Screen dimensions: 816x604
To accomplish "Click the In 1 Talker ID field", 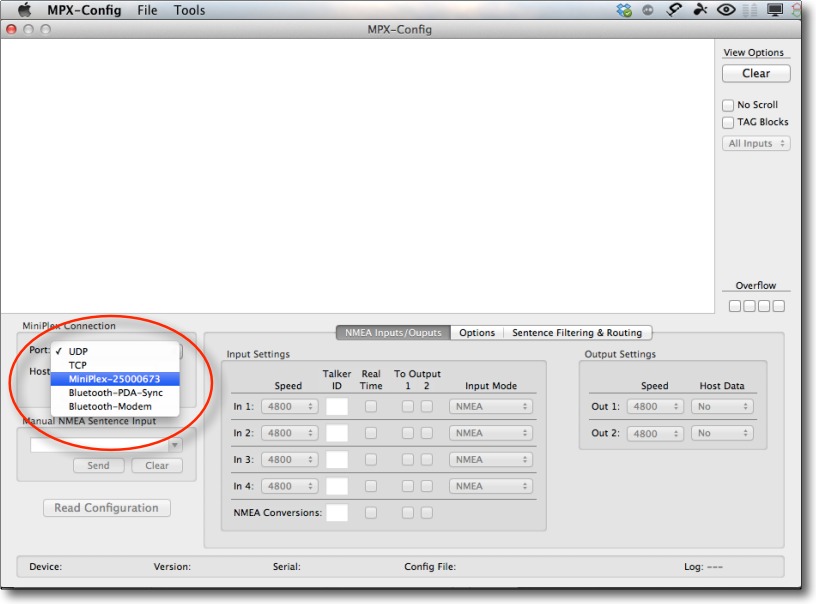I will (x=337, y=406).
